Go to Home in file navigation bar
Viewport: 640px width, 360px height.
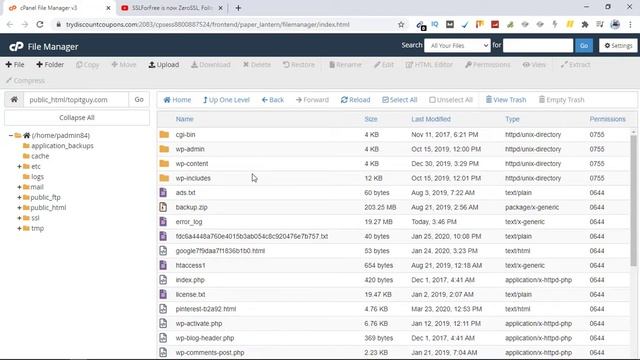(177, 100)
